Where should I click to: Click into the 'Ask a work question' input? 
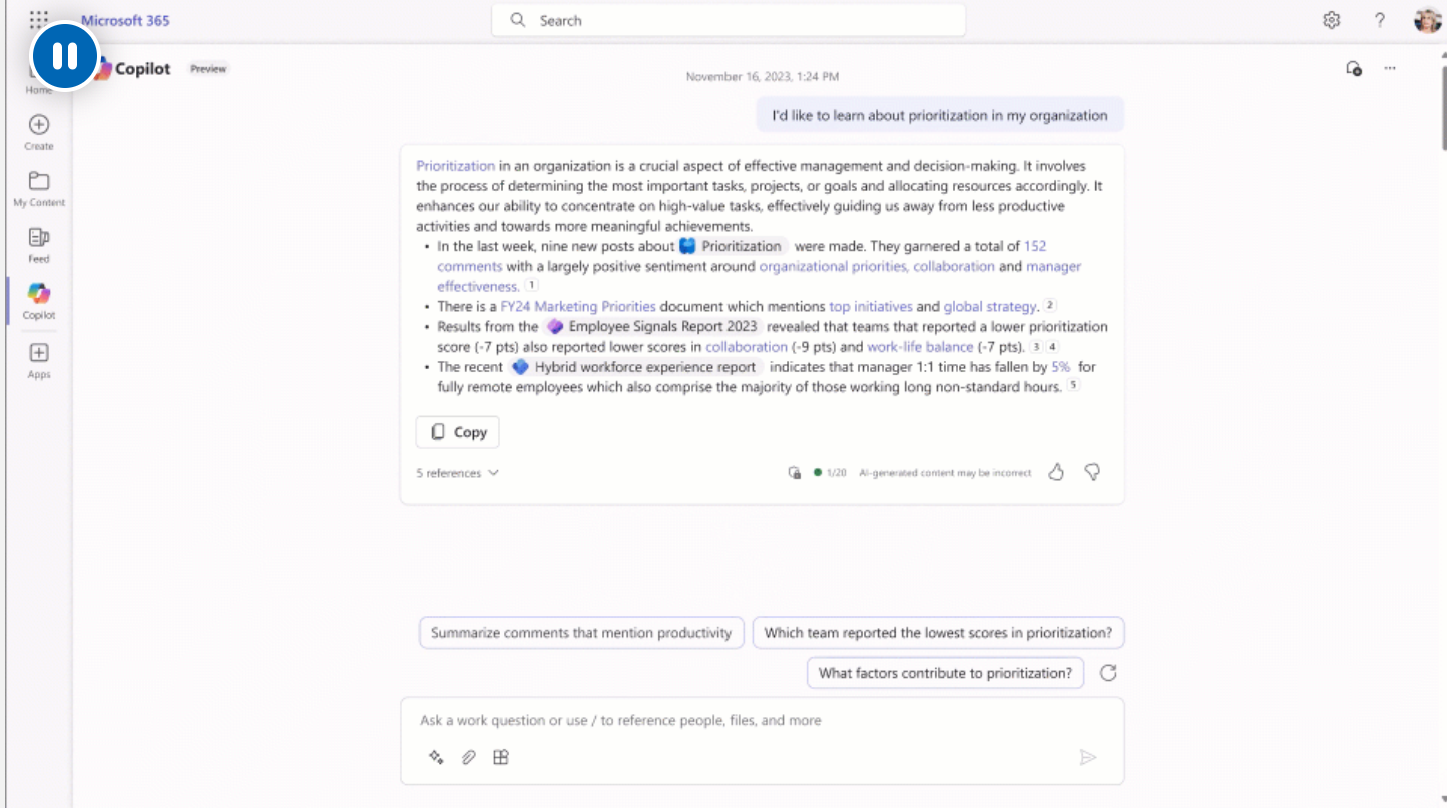pos(762,720)
